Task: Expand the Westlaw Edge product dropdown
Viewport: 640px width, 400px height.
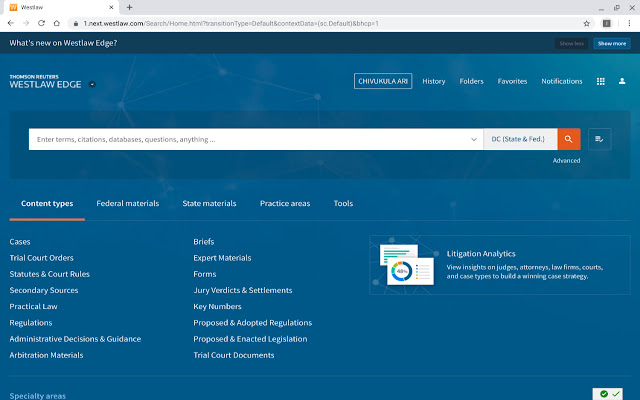Action: point(92,85)
